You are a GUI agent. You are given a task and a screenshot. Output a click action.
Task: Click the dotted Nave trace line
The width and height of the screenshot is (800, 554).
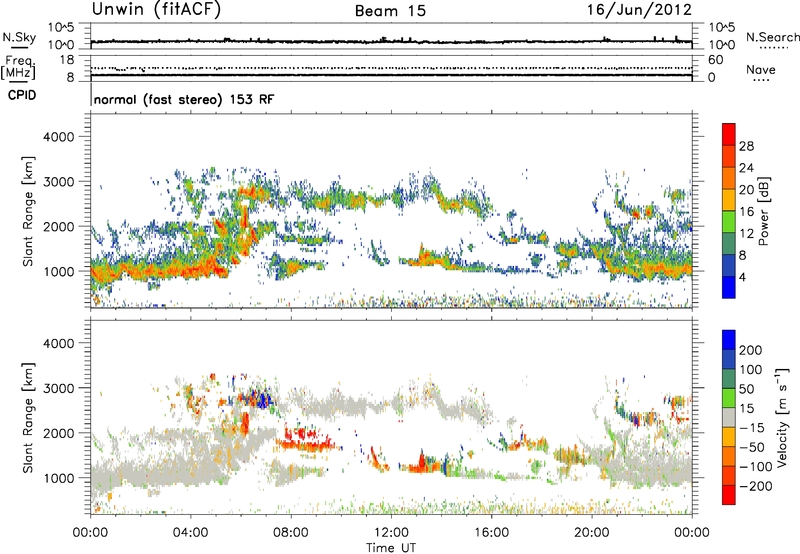391,68
